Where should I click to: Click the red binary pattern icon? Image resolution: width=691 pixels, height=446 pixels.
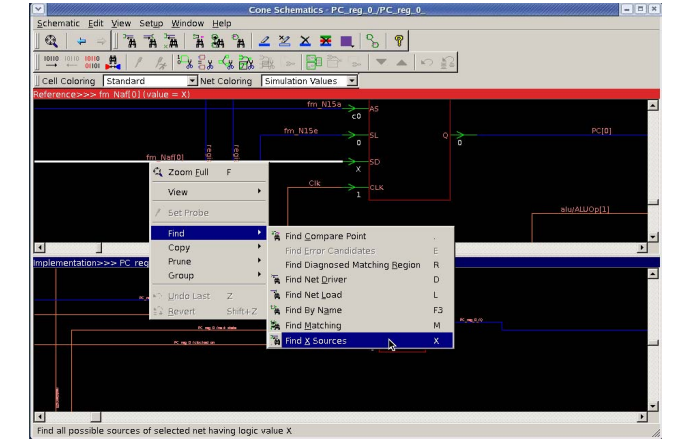pyautogui.click(x=92, y=62)
